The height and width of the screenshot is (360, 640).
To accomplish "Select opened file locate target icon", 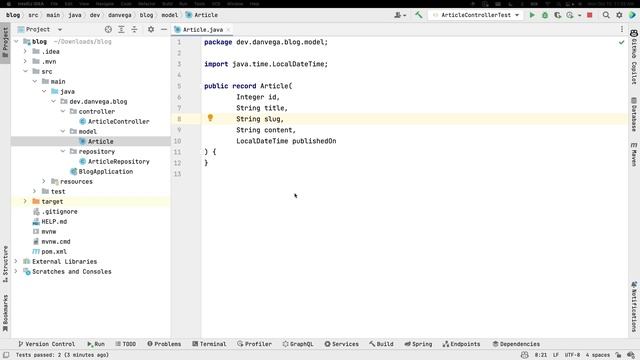I will (108, 29).
